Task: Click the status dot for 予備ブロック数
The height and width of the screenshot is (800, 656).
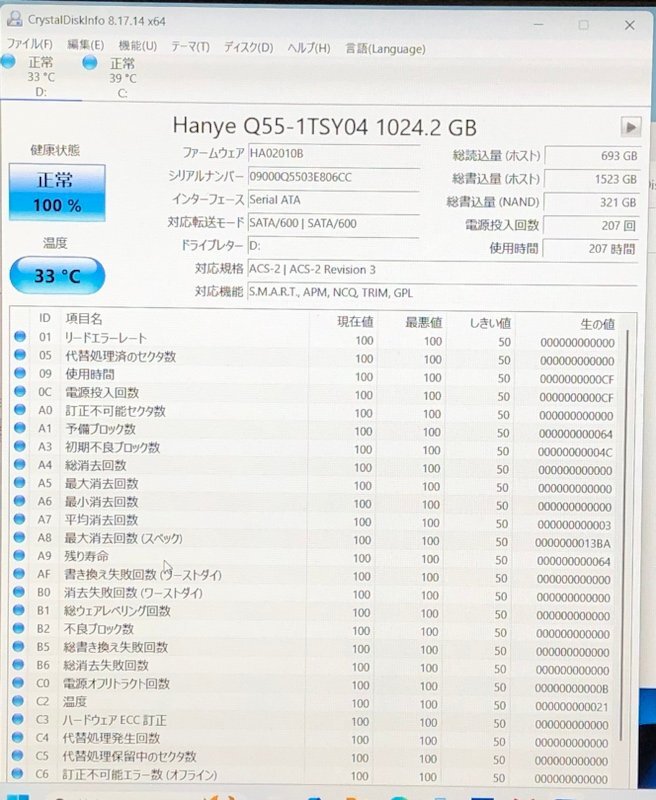Action: pyautogui.click(x=19, y=428)
